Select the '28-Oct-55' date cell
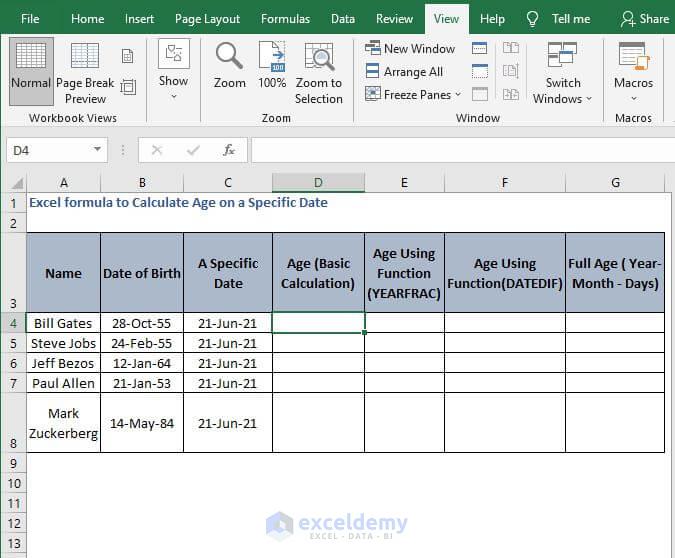The width and height of the screenshot is (675, 558). click(x=142, y=323)
